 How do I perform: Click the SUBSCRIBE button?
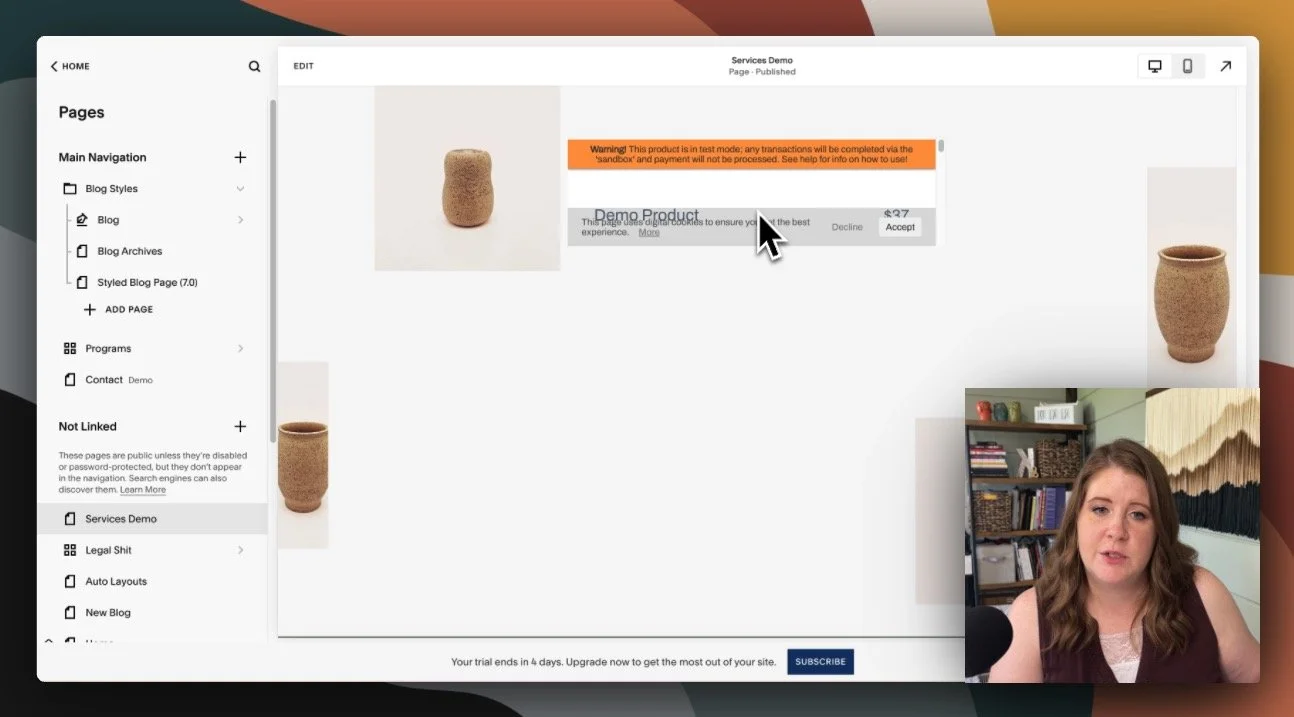coord(820,661)
